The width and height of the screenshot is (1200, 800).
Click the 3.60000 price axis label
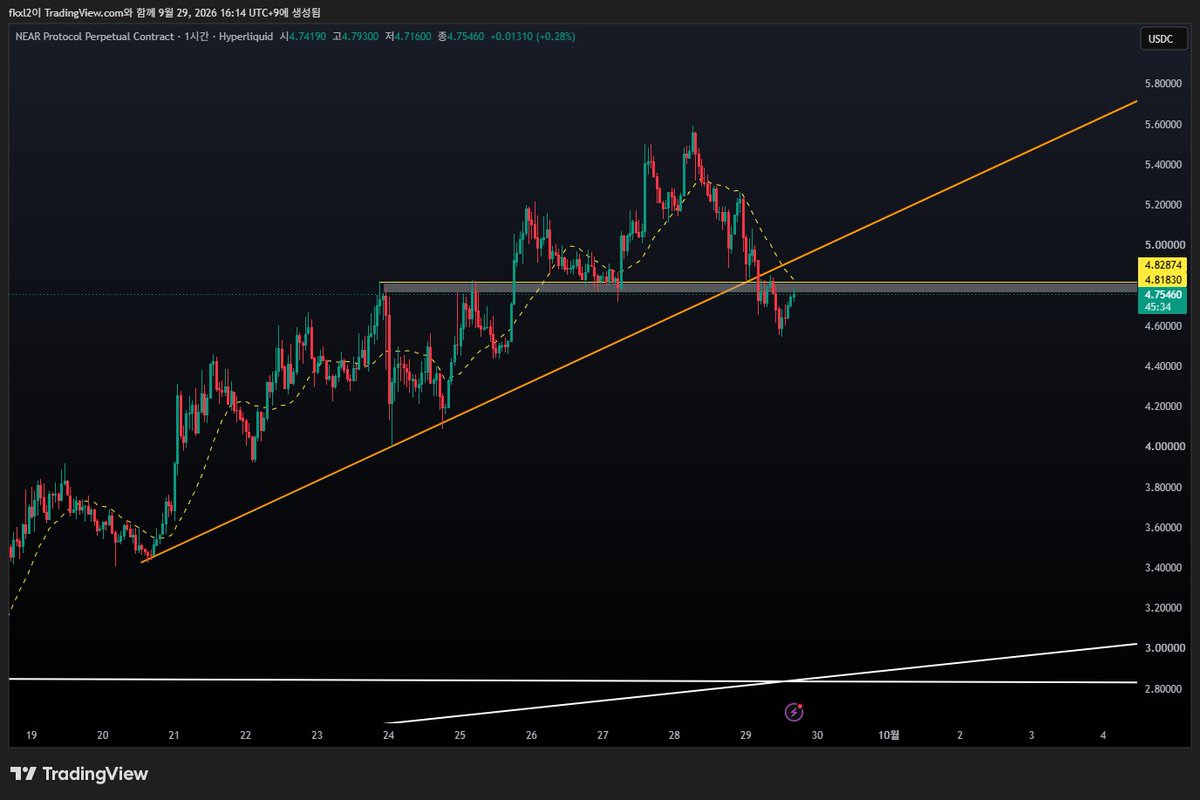1163,528
